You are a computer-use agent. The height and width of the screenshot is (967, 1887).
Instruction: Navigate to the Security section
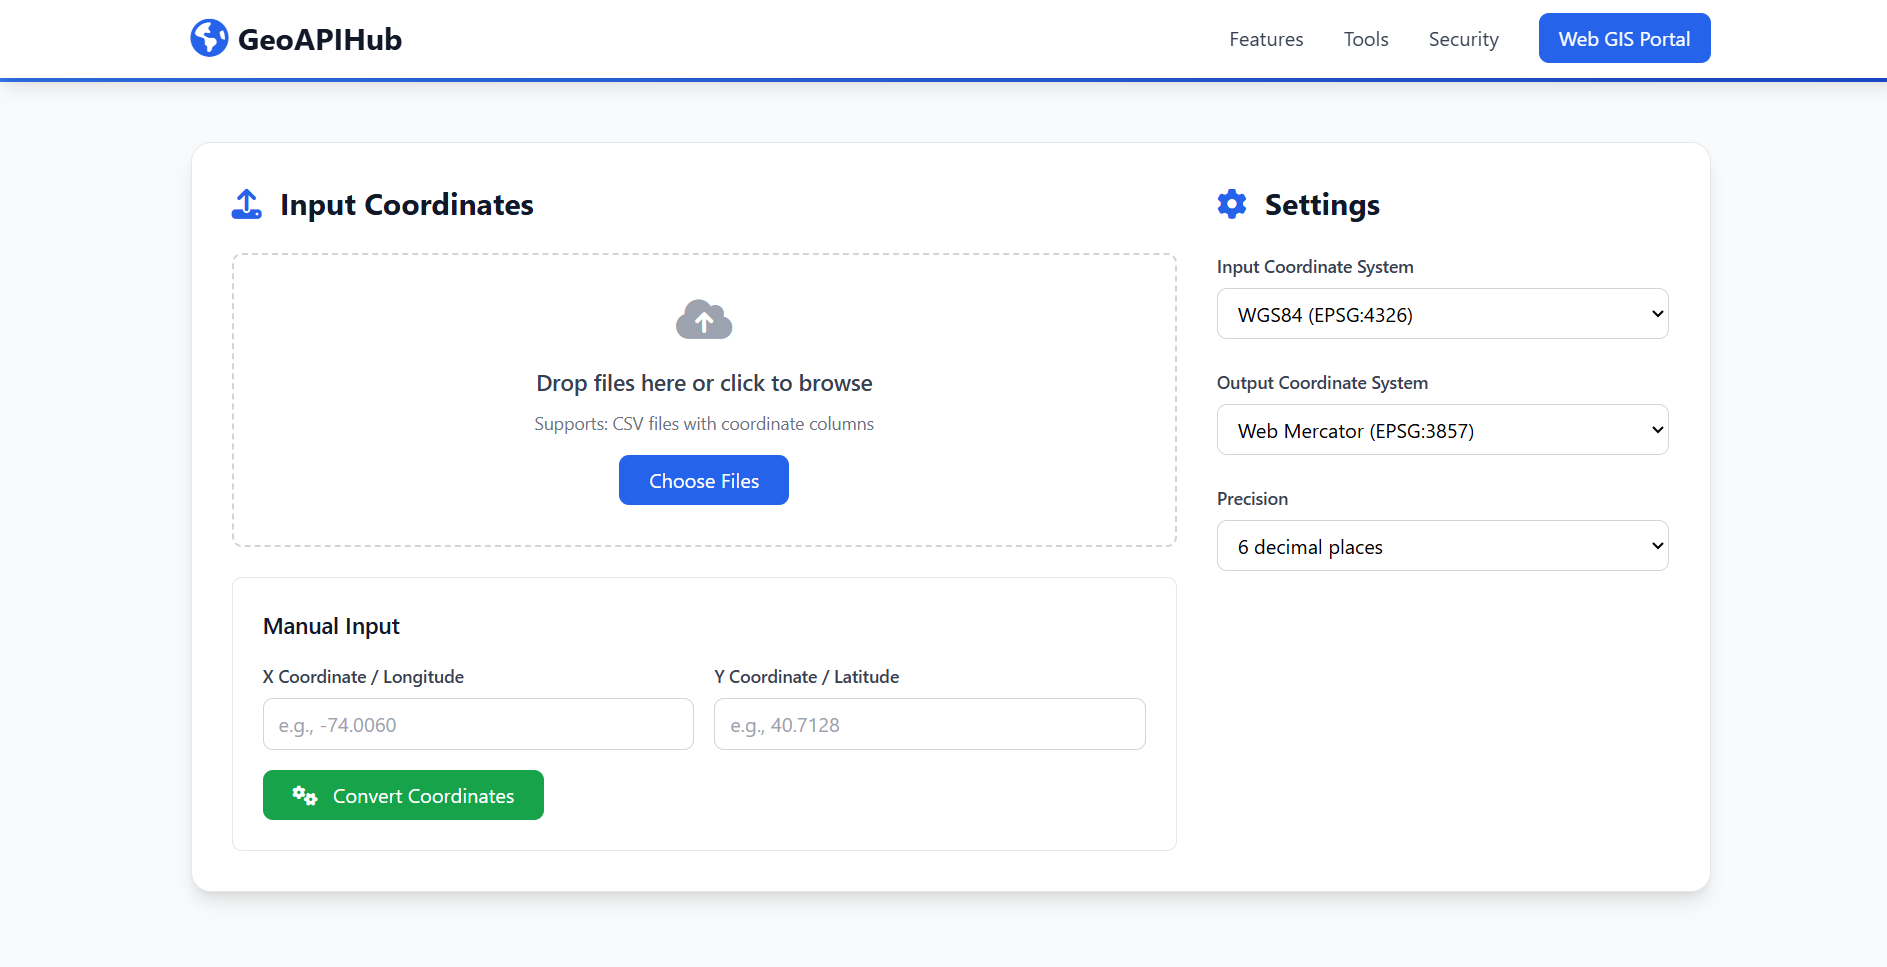pyautogui.click(x=1463, y=39)
